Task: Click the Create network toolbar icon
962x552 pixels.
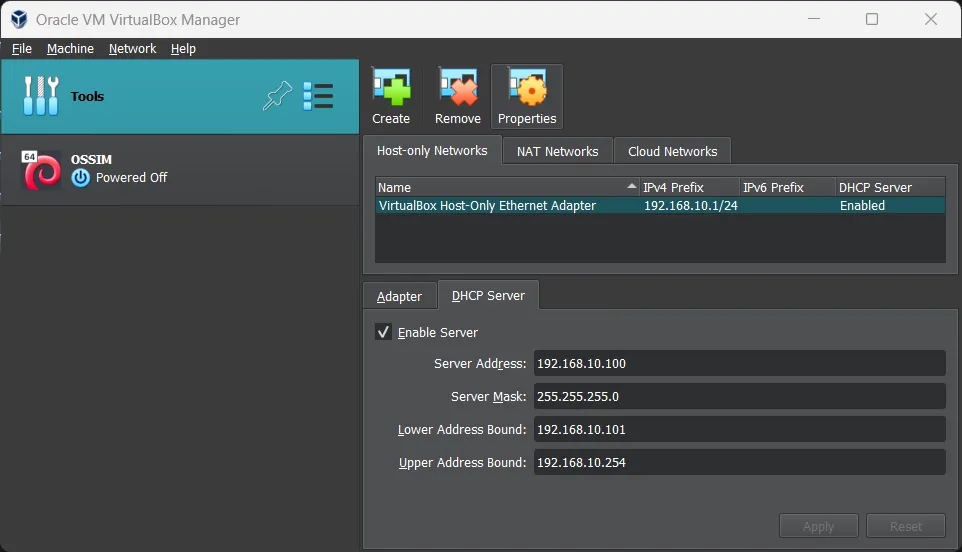Action: 391,88
